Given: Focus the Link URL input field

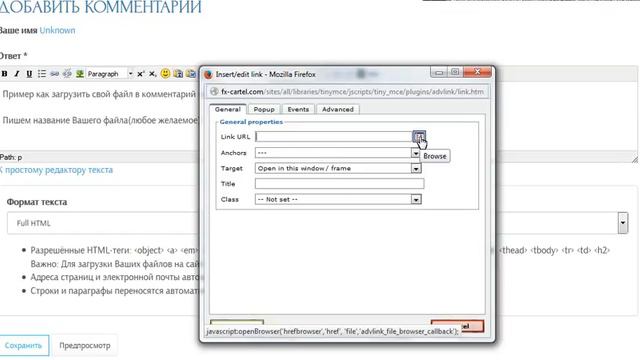Looking at the screenshot, I should click(x=333, y=137).
